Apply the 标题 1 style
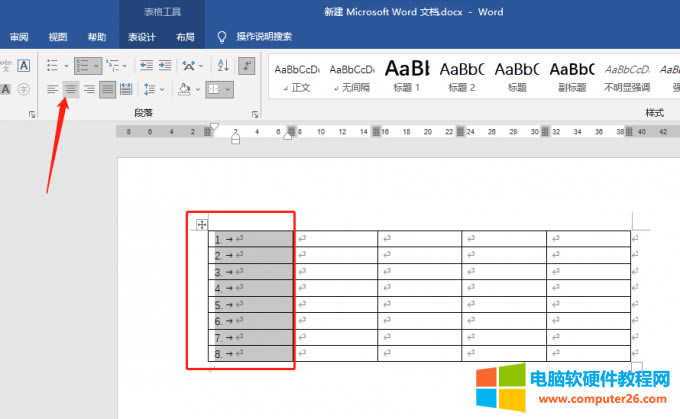Viewport: 680px width, 419px height. 406,76
